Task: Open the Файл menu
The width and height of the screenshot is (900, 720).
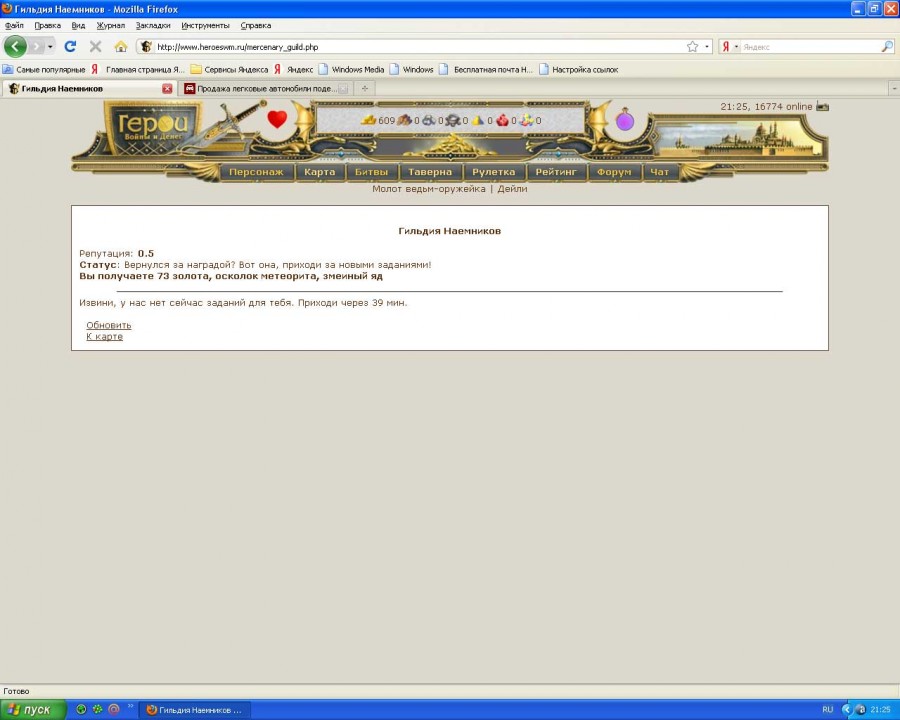Action: (x=14, y=25)
